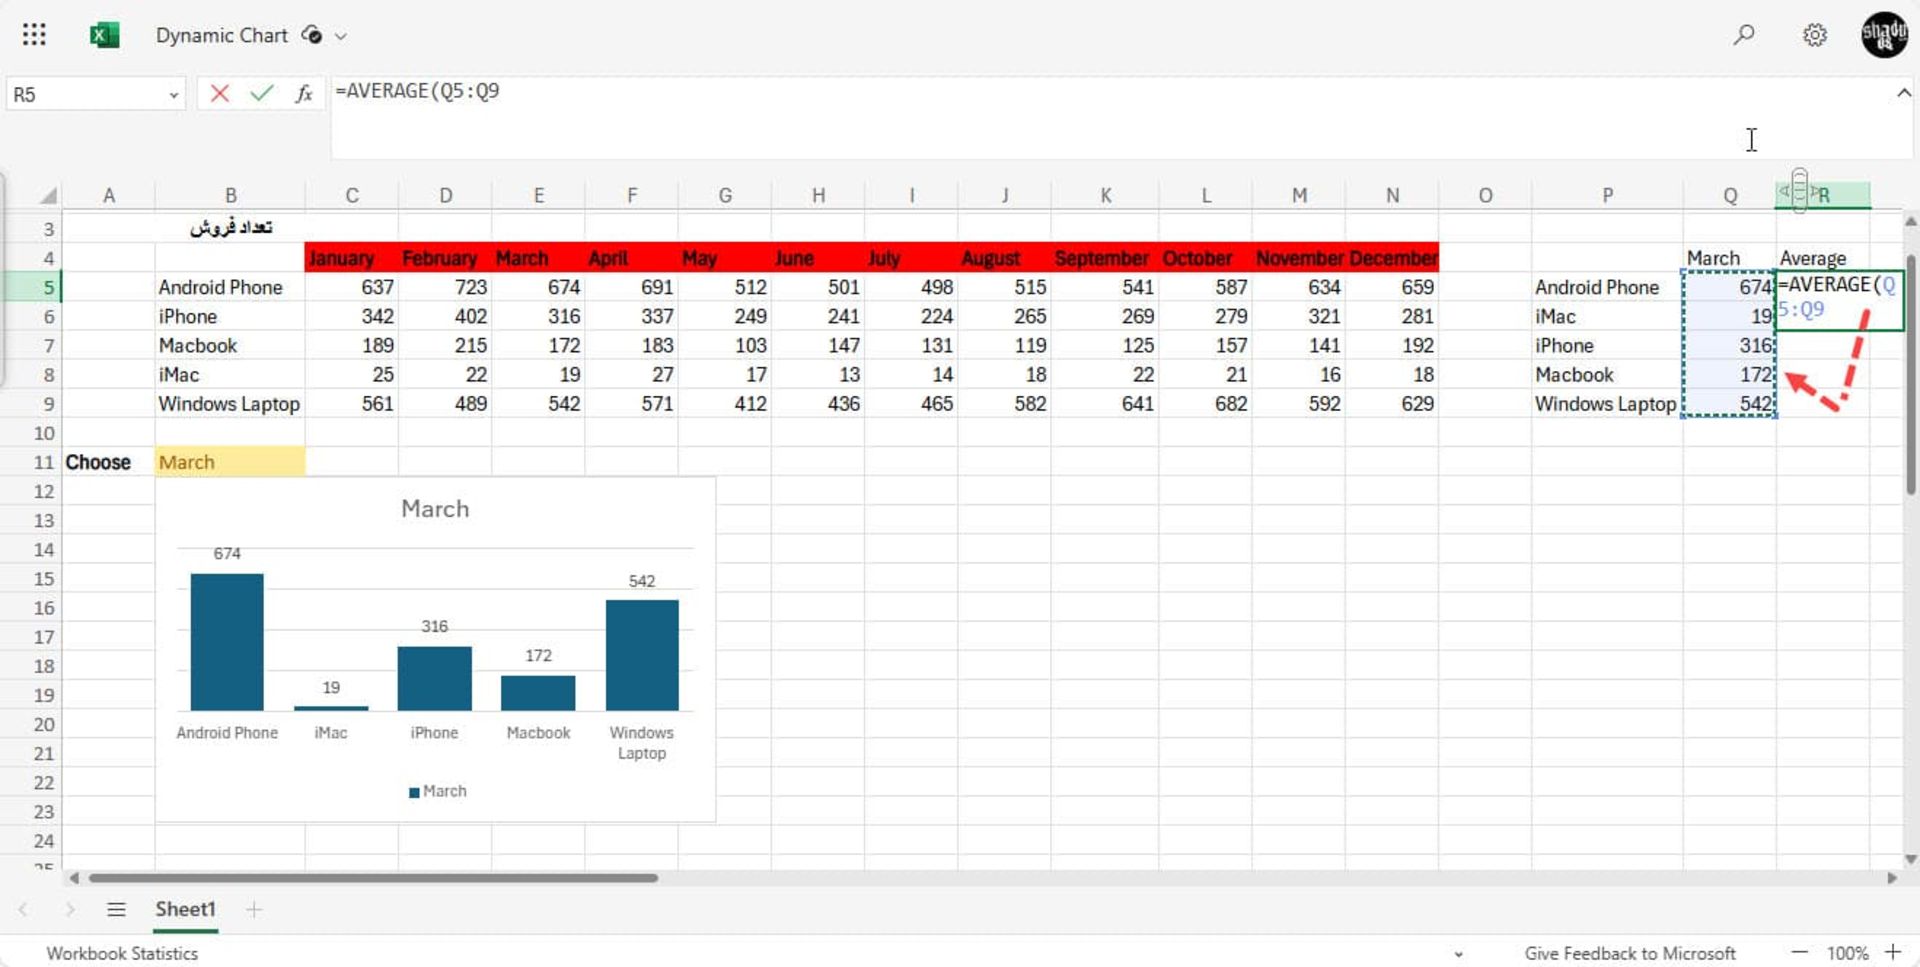
Task: Click the iMac label in chart axis
Action: tap(331, 733)
